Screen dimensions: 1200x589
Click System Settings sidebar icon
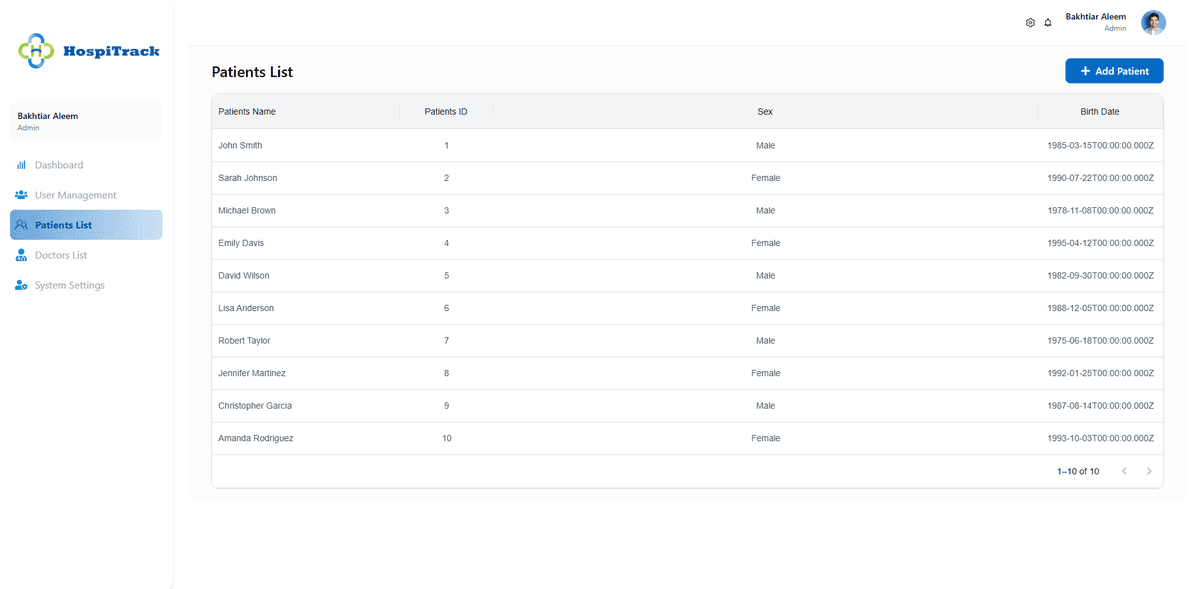(x=21, y=285)
